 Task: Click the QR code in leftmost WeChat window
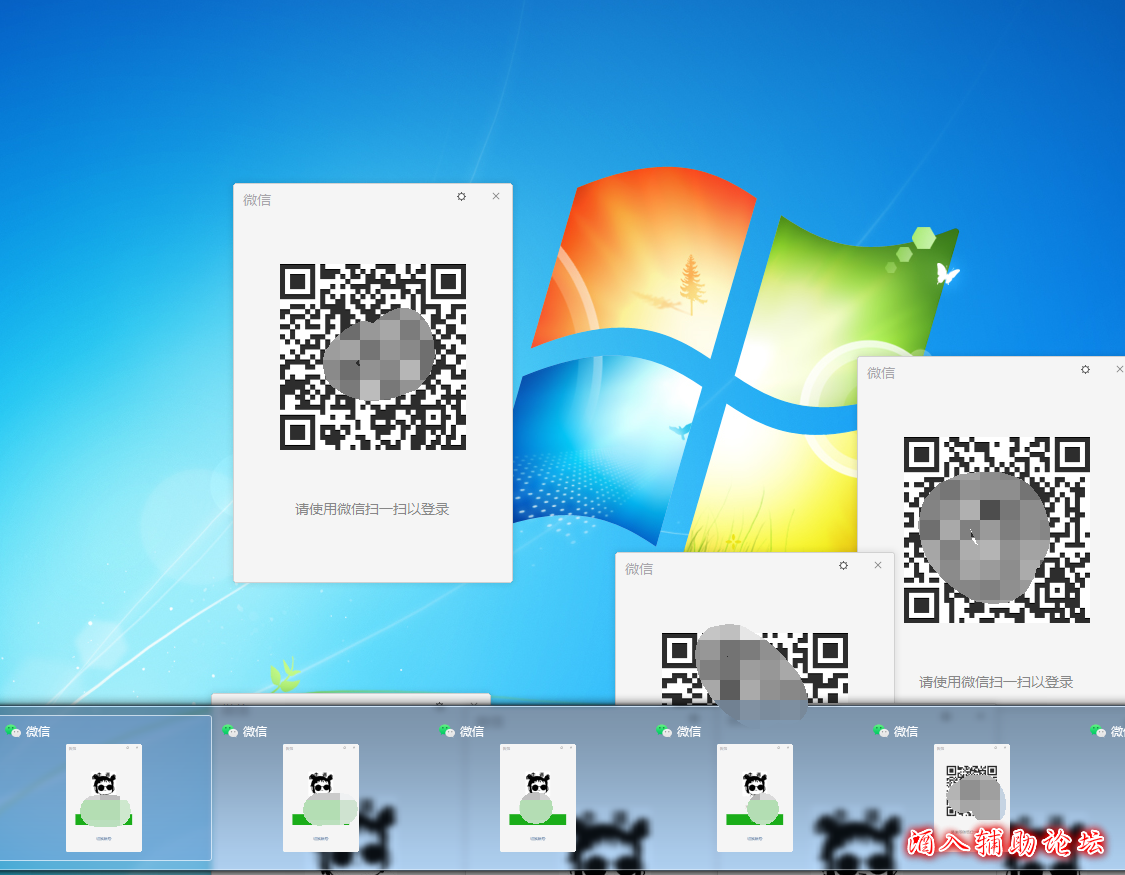tap(373, 357)
